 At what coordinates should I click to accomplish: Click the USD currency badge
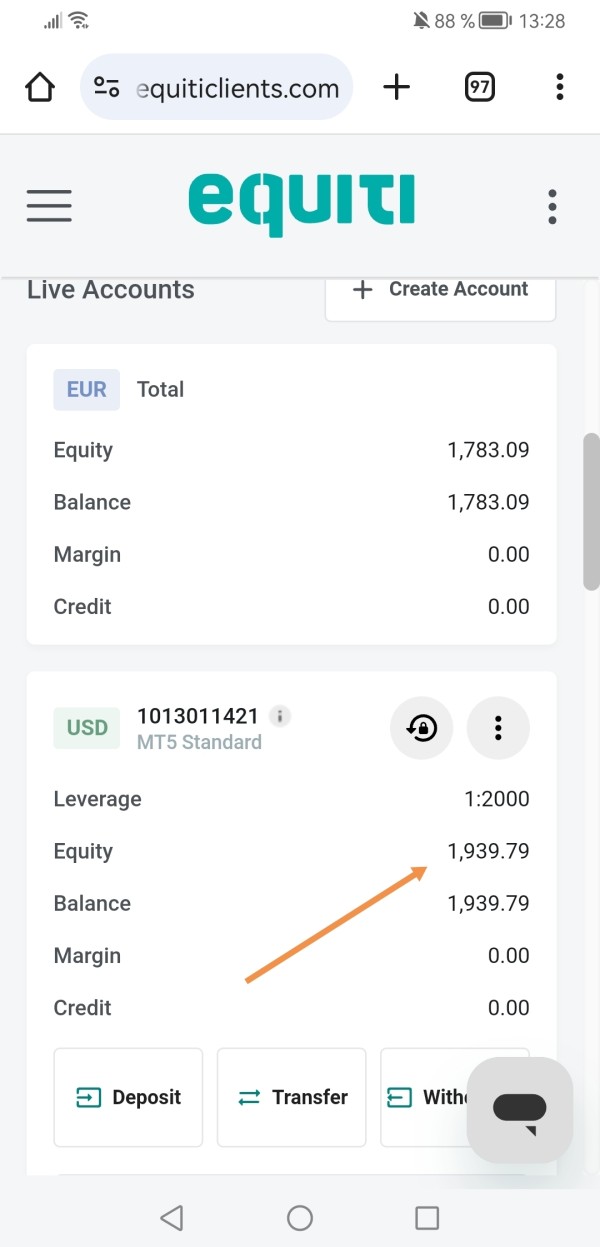(87, 727)
